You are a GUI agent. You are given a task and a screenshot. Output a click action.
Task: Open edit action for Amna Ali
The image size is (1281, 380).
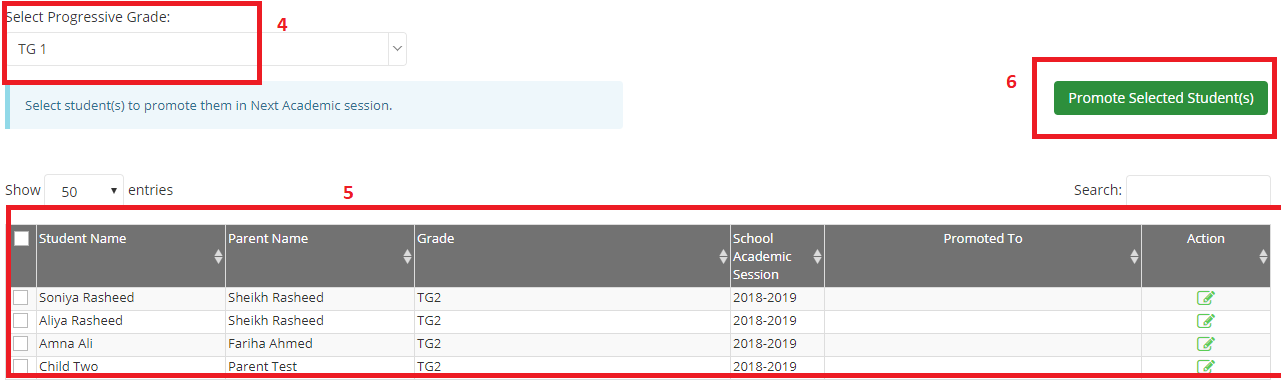coord(1206,344)
